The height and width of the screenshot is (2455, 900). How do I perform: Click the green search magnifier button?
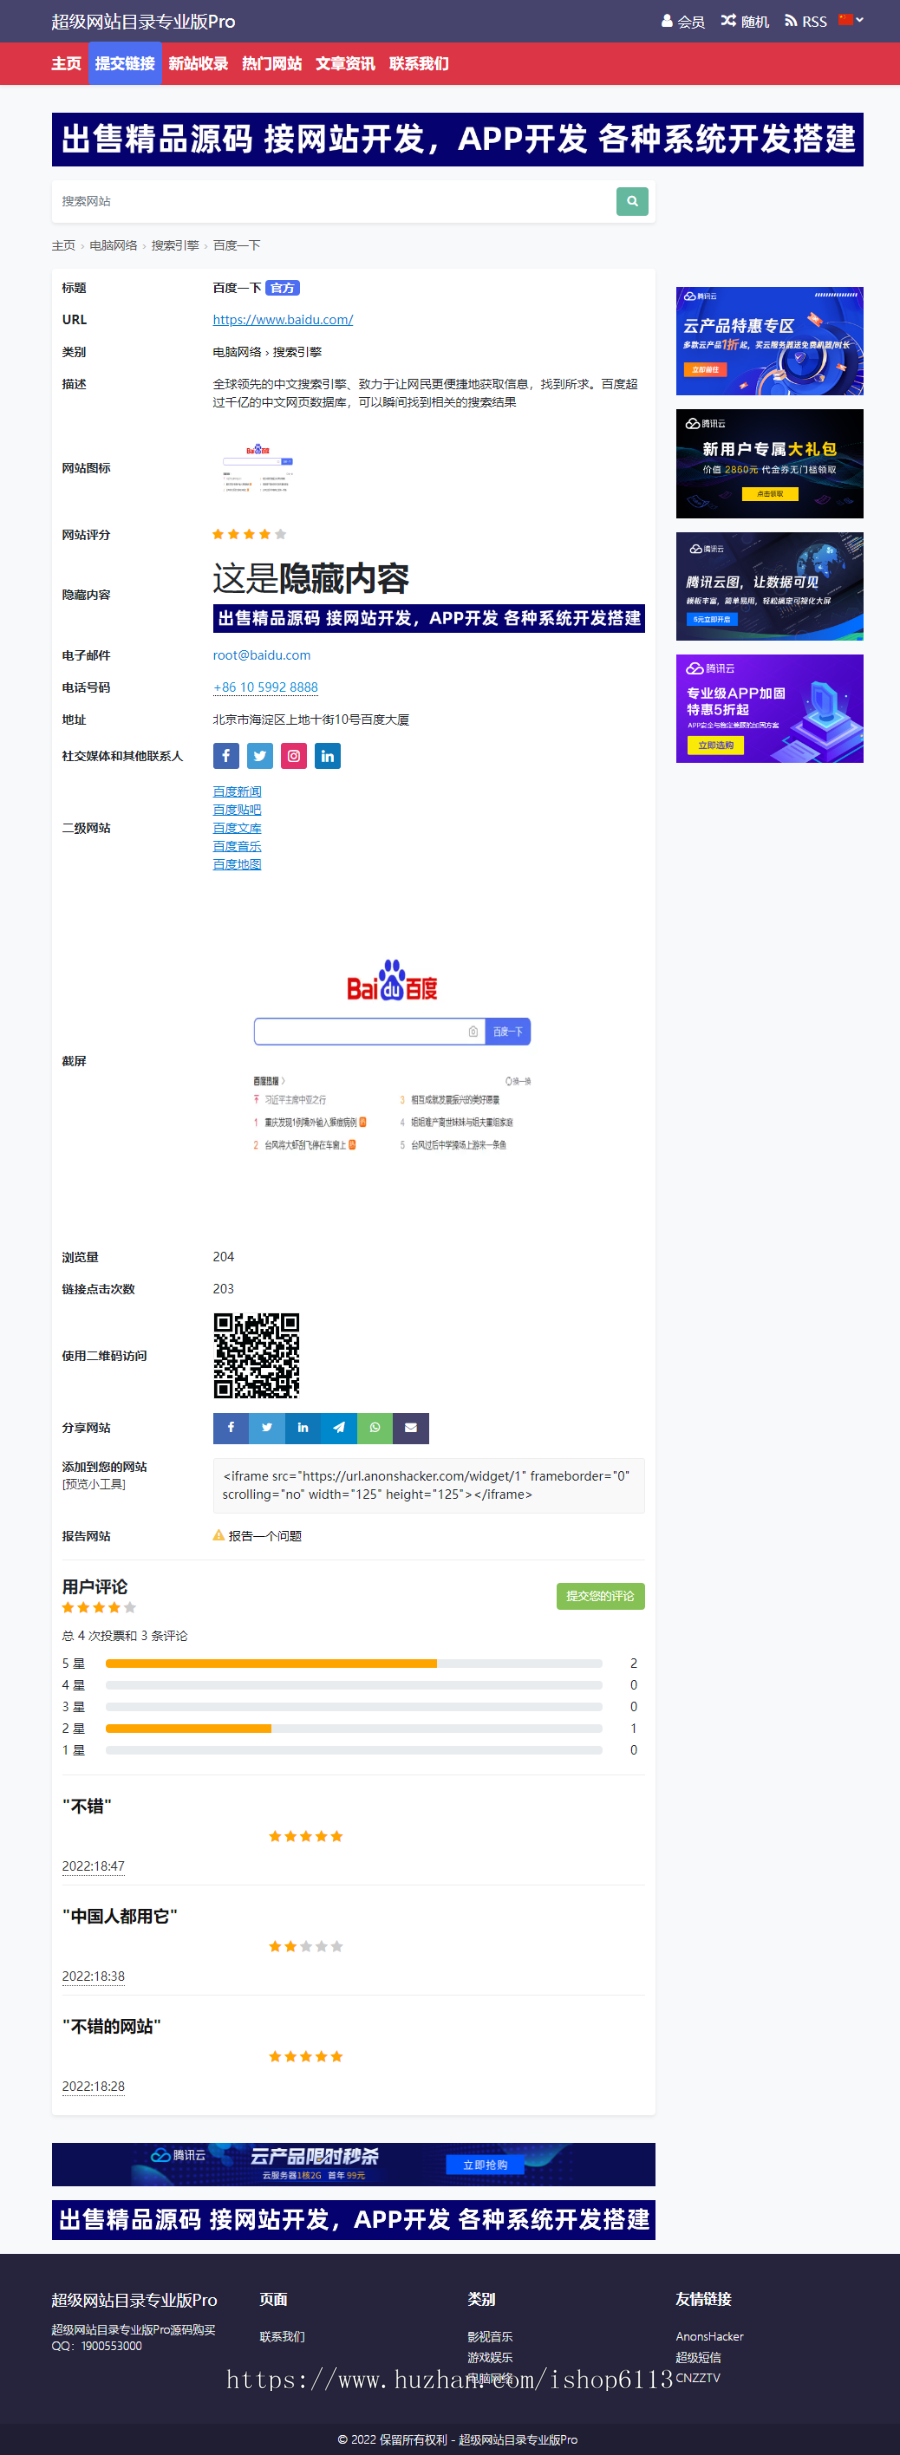pos(632,201)
